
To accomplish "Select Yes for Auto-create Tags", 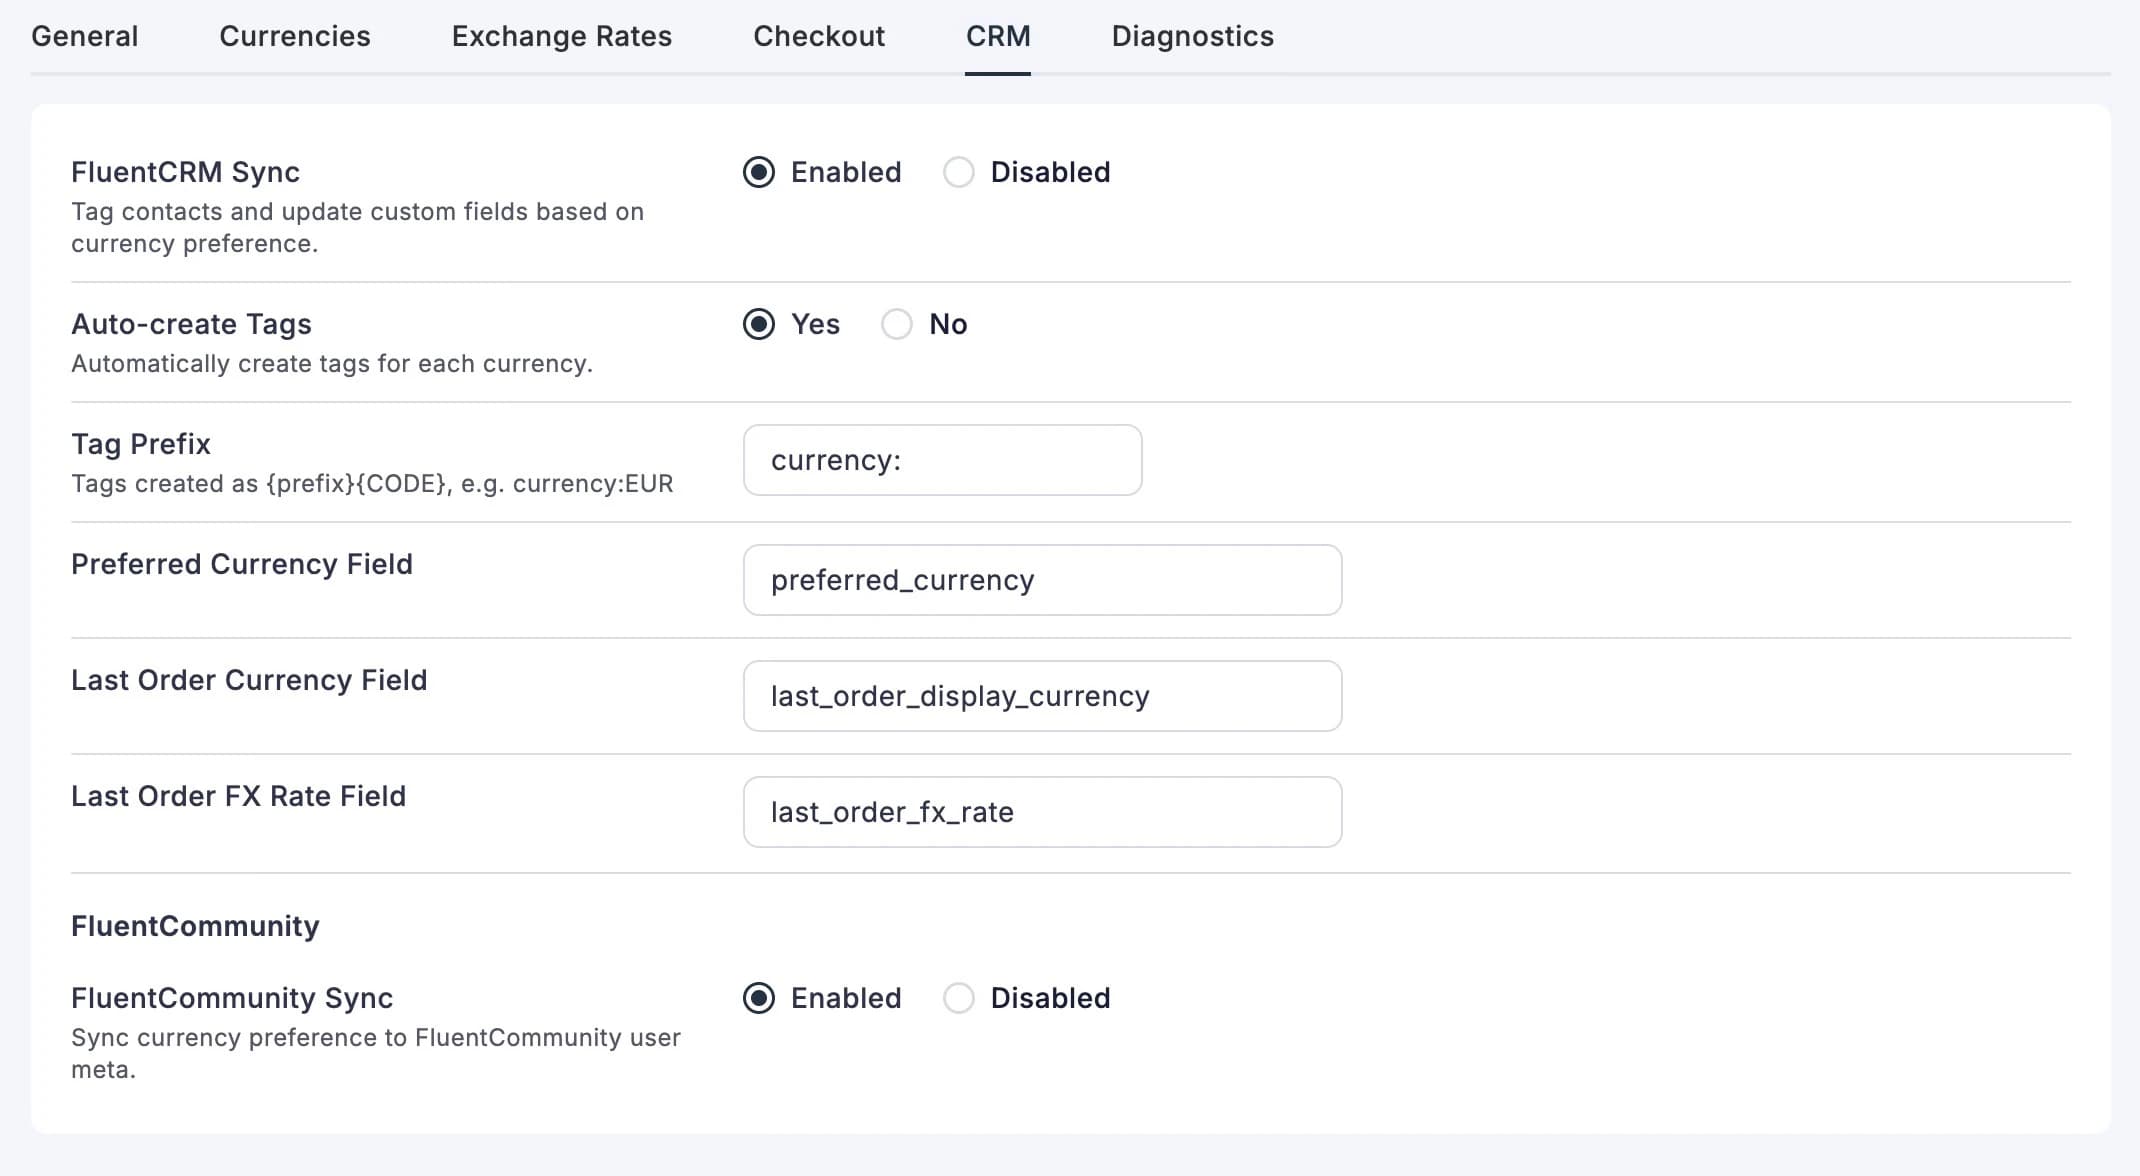I will pos(760,324).
